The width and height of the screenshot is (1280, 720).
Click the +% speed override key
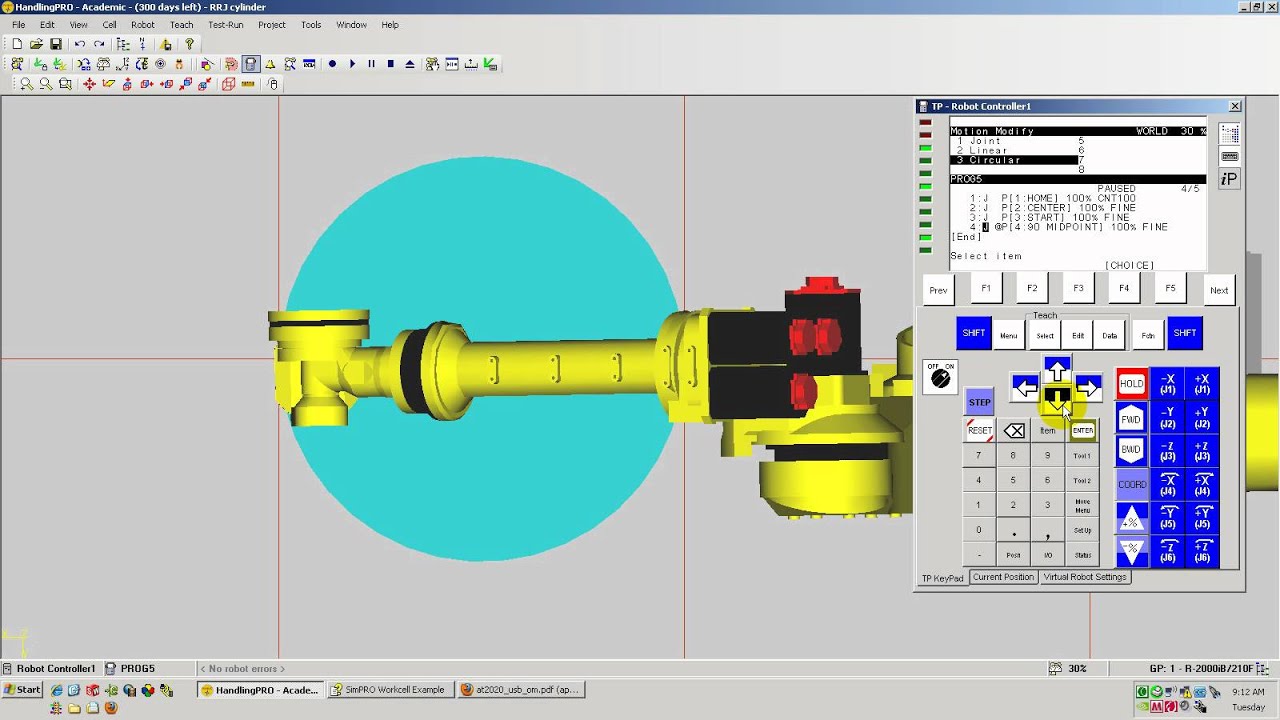click(x=1132, y=518)
